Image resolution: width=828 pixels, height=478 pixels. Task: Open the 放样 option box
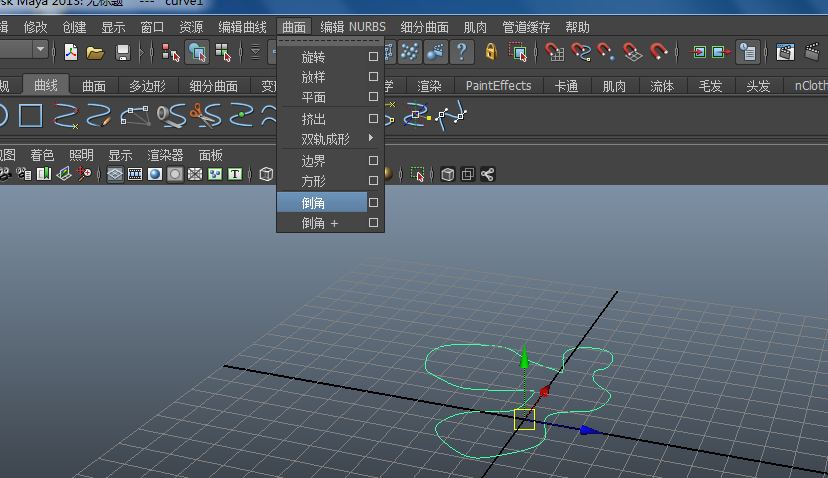pyautogui.click(x=373, y=77)
